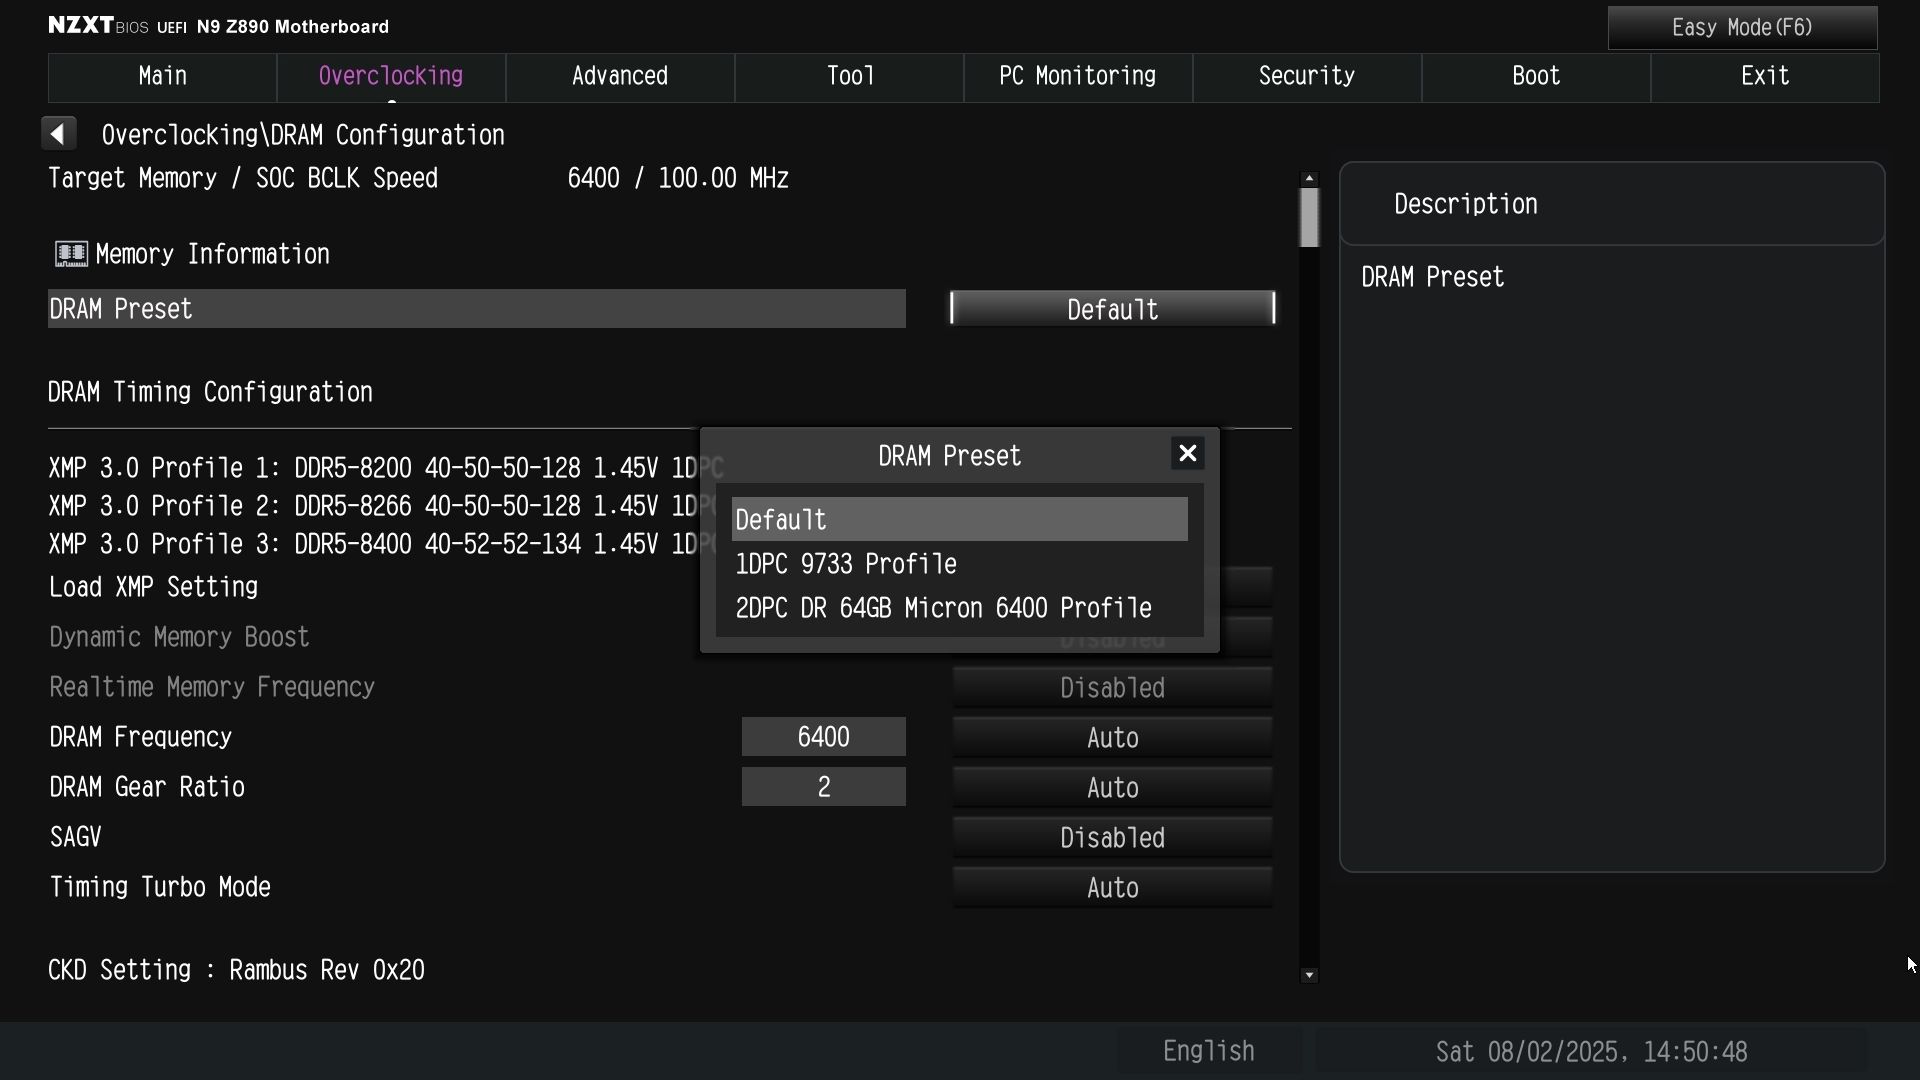1920x1080 pixels.
Task: Pick 2DPC DR 64GB Micron 6400 Profile
Action: point(959,608)
